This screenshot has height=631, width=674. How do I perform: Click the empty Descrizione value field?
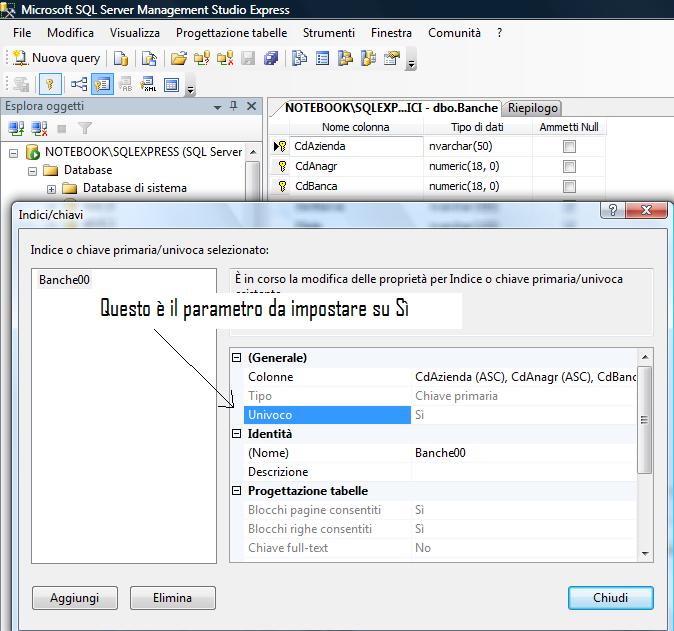tap(524, 472)
